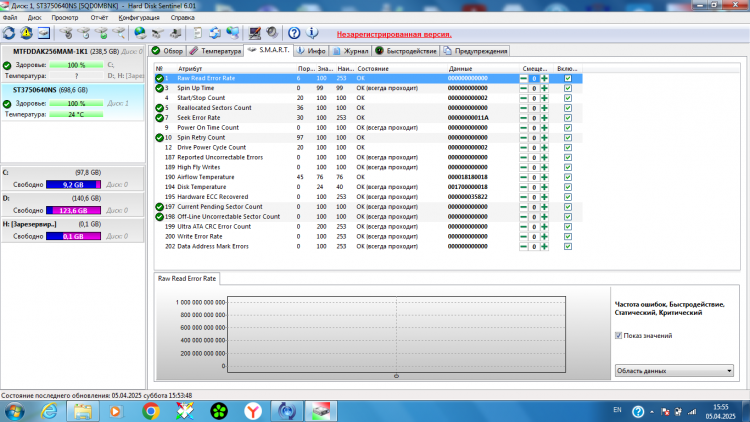The image size is (750, 422).
Task: Open the 'Конфигурация' menu
Action: [x=139, y=18]
